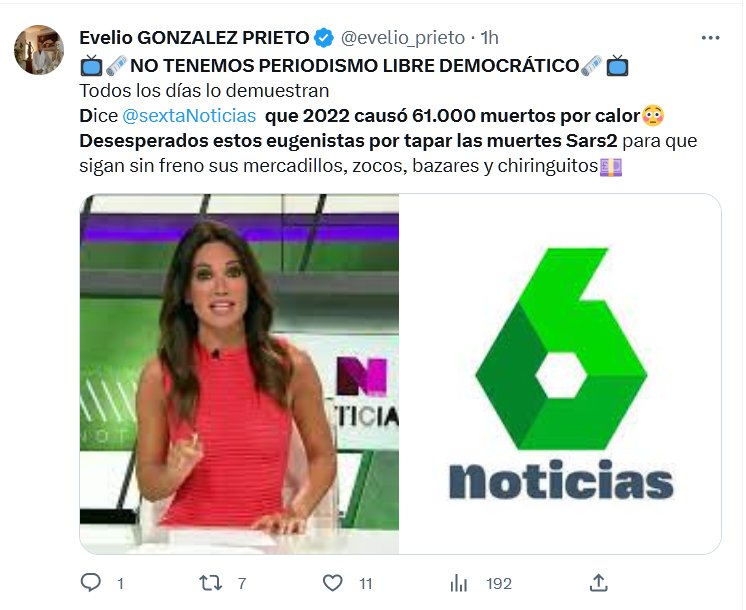The width and height of the screenshot is (746, 610).
Task: Click the blue verified badge icon
Action: (324, 38)
